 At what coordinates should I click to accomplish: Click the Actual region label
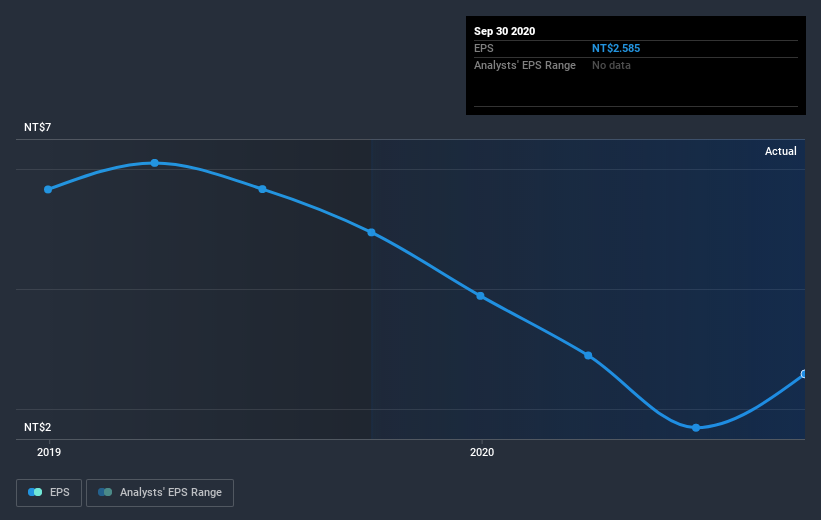pos(781,151)
